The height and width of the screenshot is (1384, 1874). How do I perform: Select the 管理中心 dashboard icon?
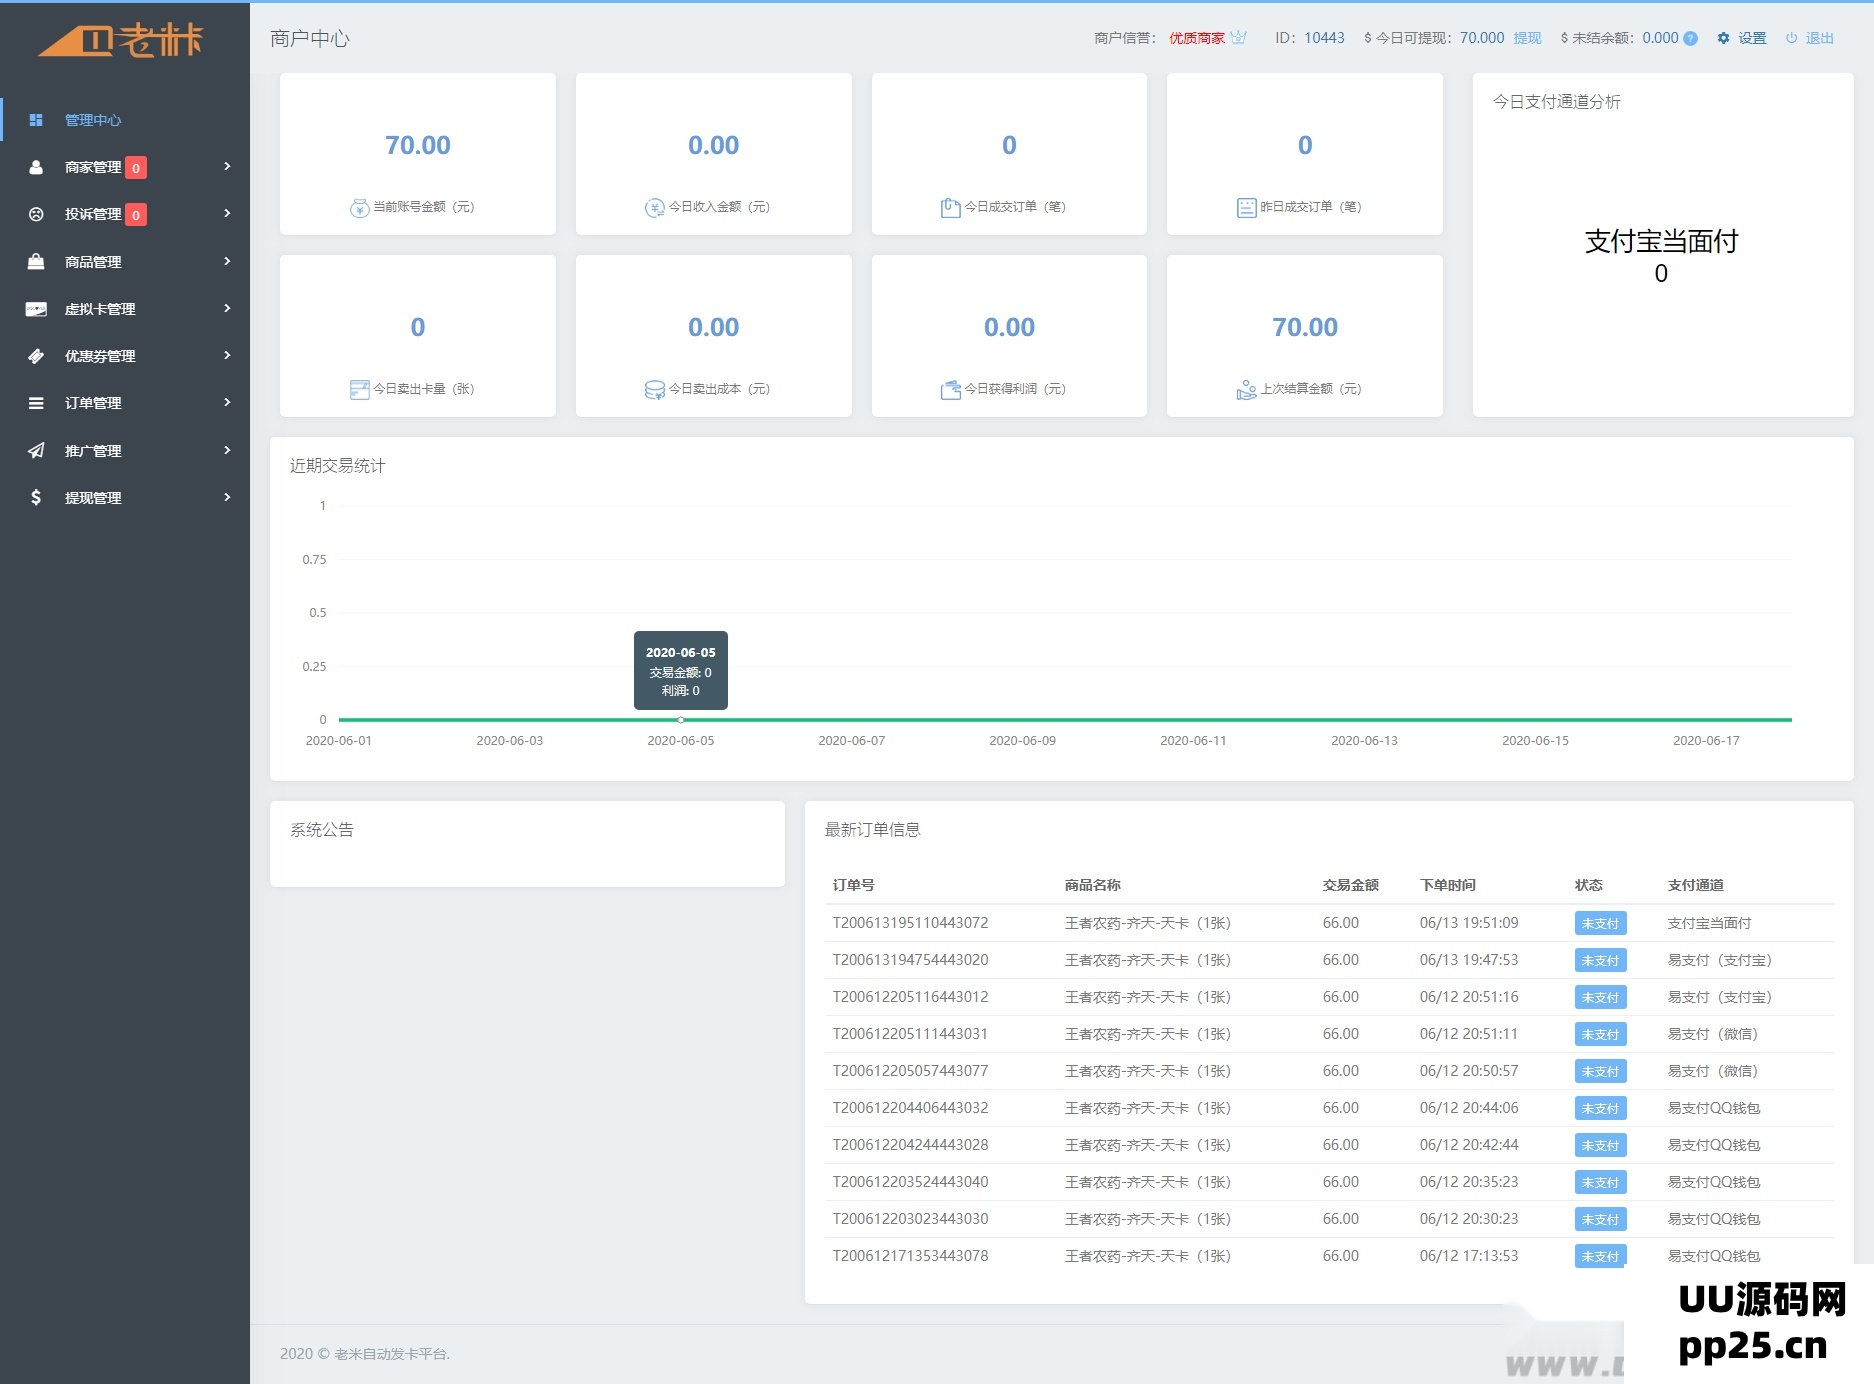click(x=37, y=119)
